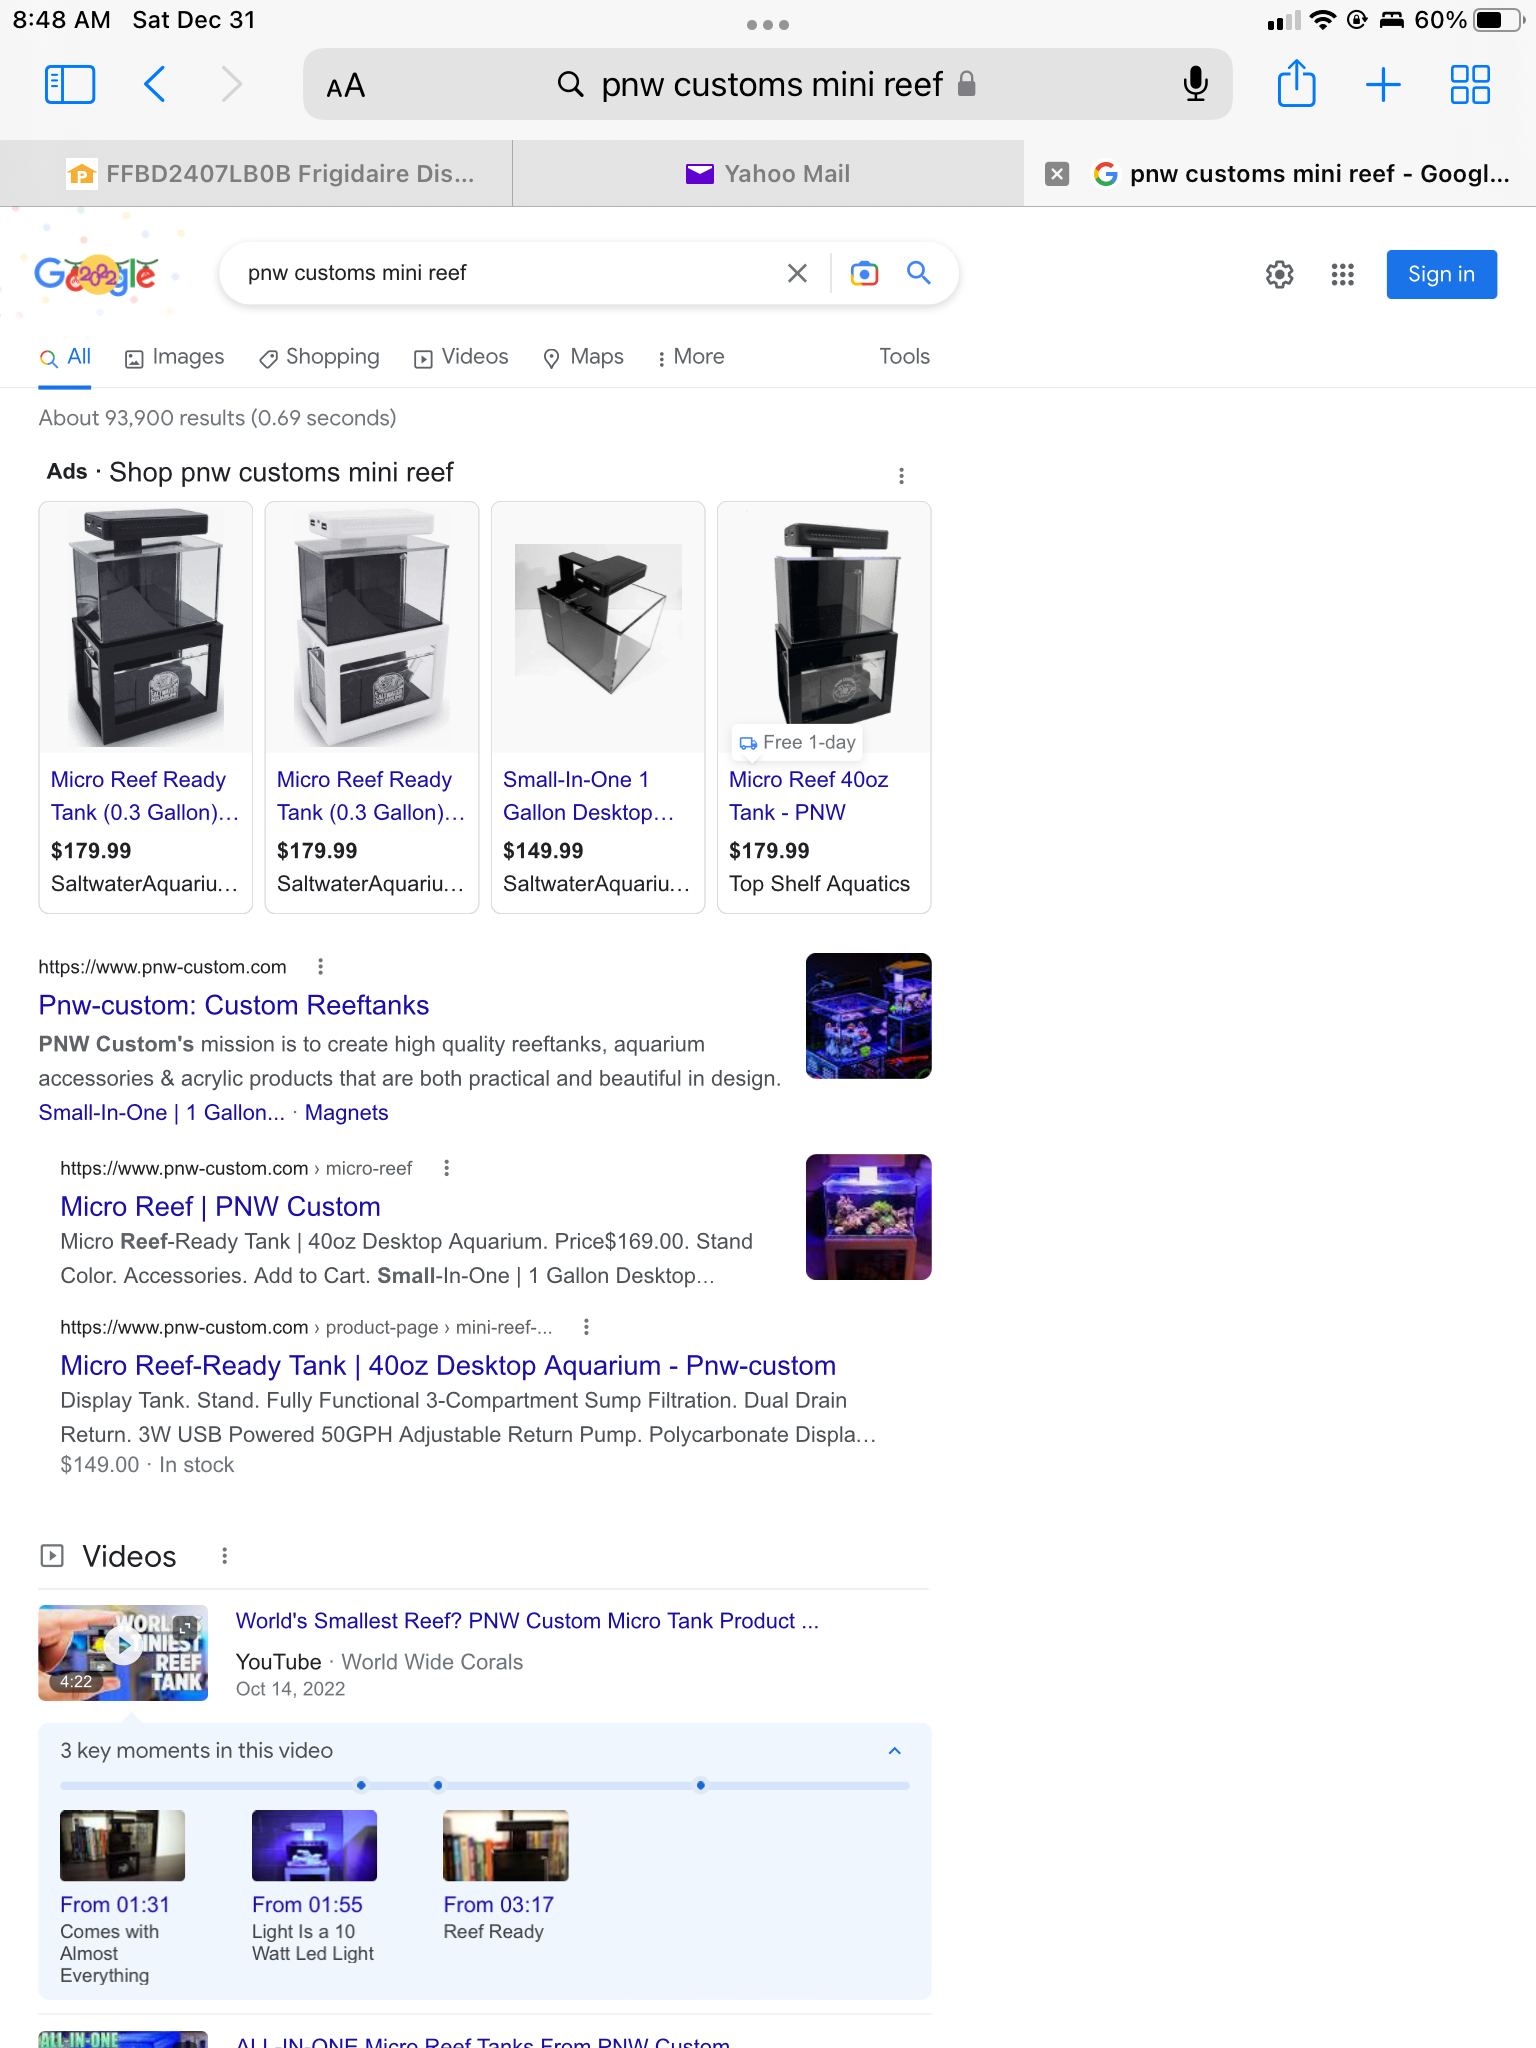Search by image with camera icon
The width and height of the screenshot is (1536, 2048).
click(x=864, y=273)
